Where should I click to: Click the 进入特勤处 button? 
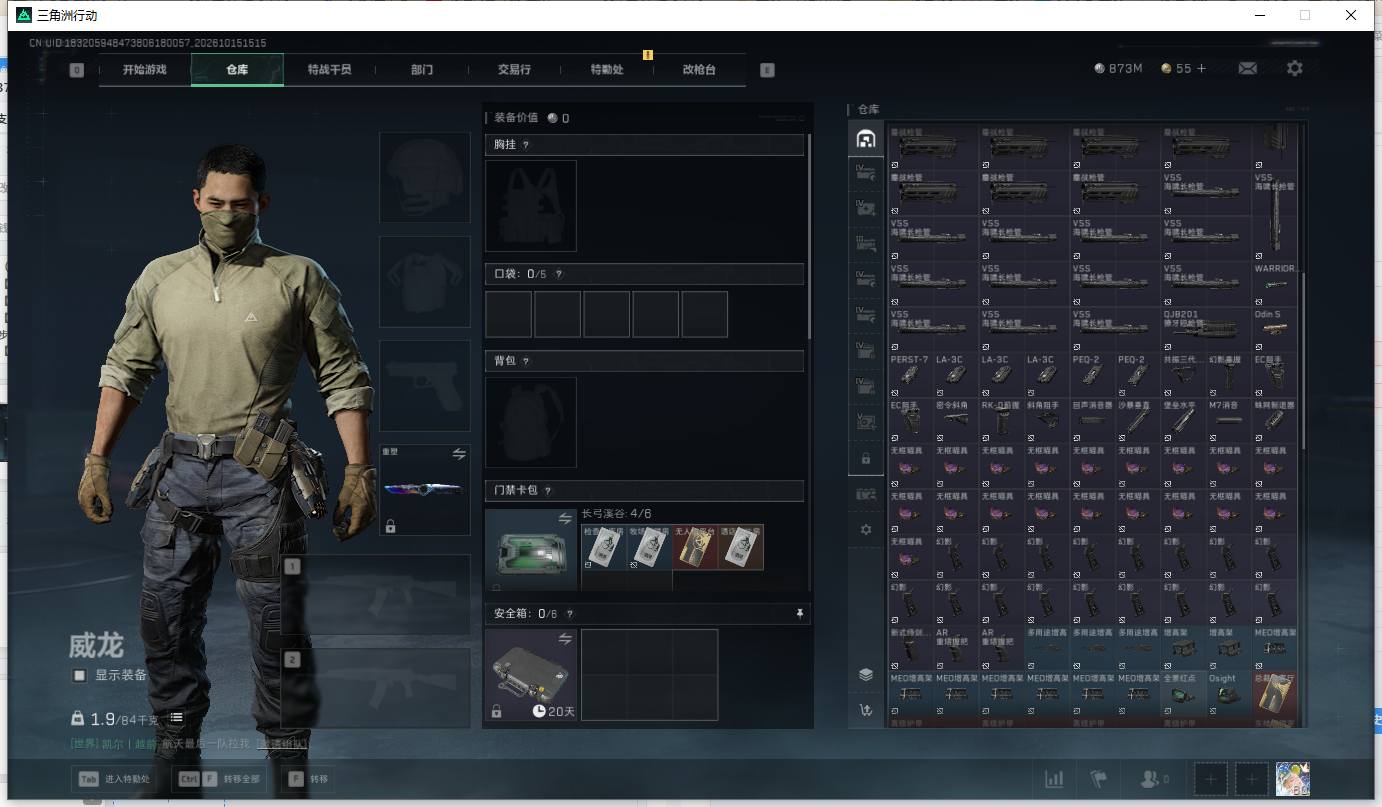click(x=115, y=779)
